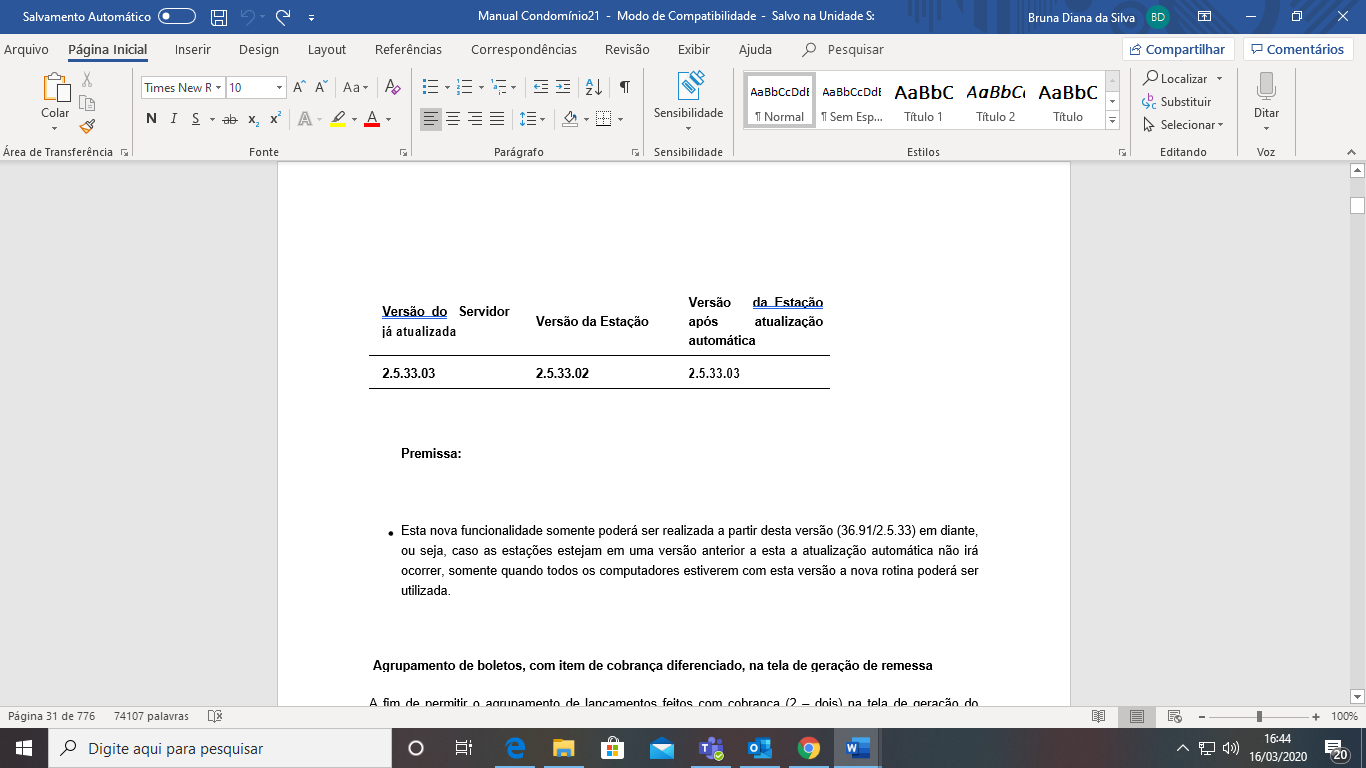Screen dimensions: 1366x768
Task: Apply the yellow text highlight color
Action: click(338, 119)
